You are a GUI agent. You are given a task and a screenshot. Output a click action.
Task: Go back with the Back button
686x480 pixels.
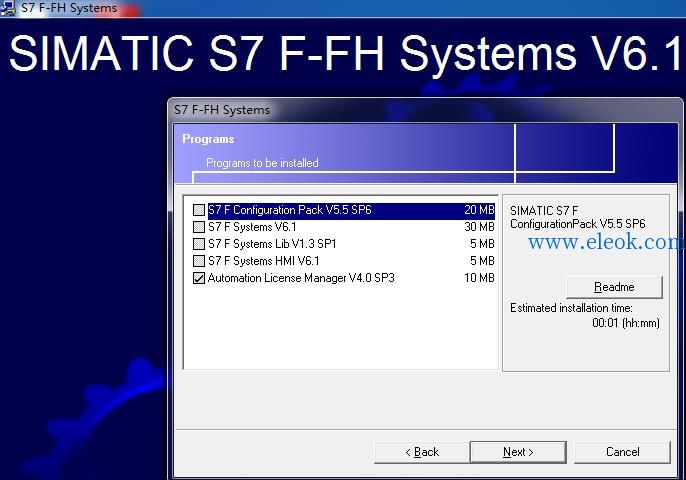coord(422,452)
